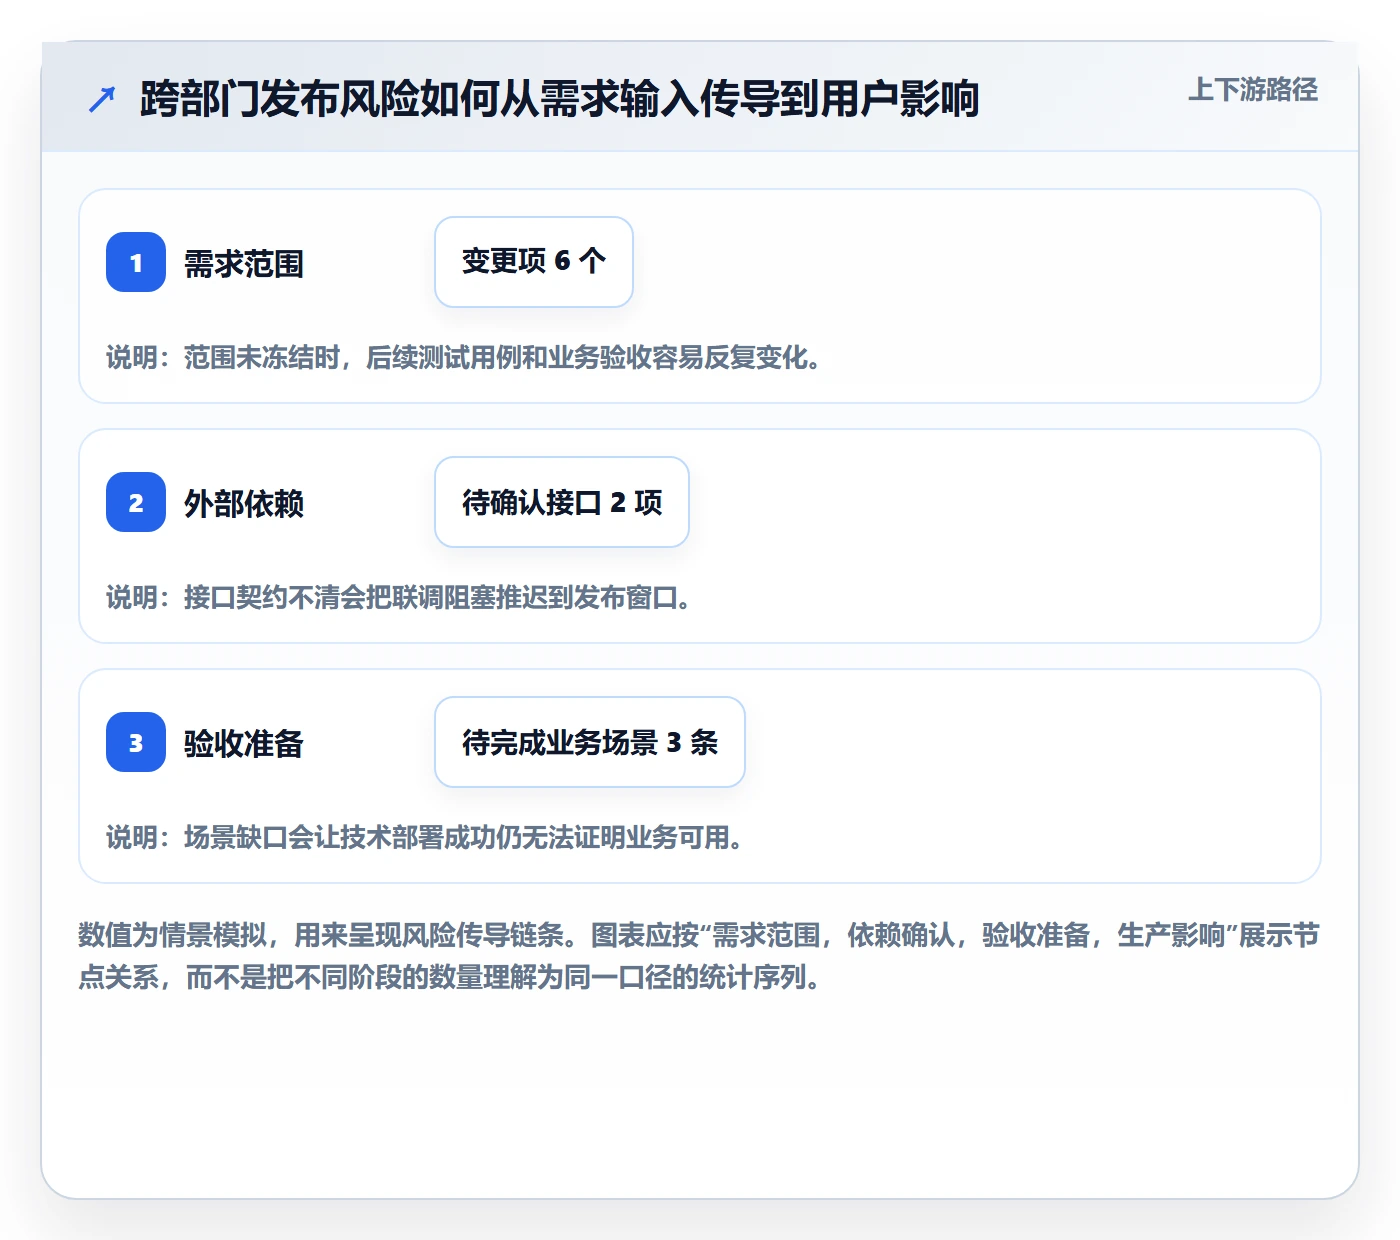Viewport: 1400px width, 1240px height.
Task: Select step number 1 badge
Action: [x=136, y=262]
